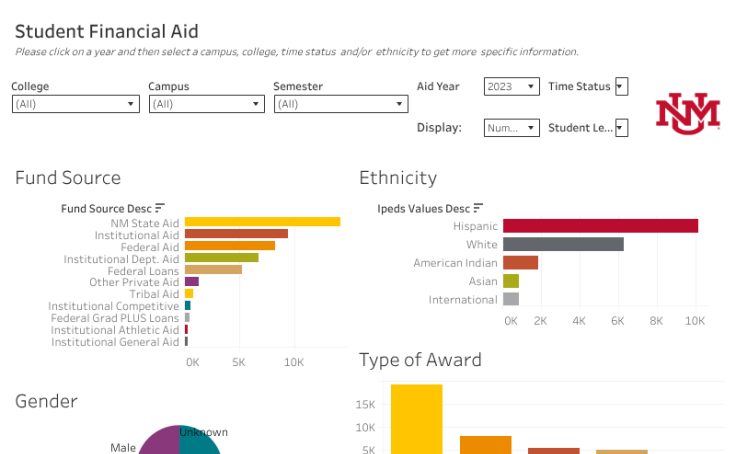Click the Fund Source Desc header
Viewport: 736px width, 454px height.
[x=106, y=208]
